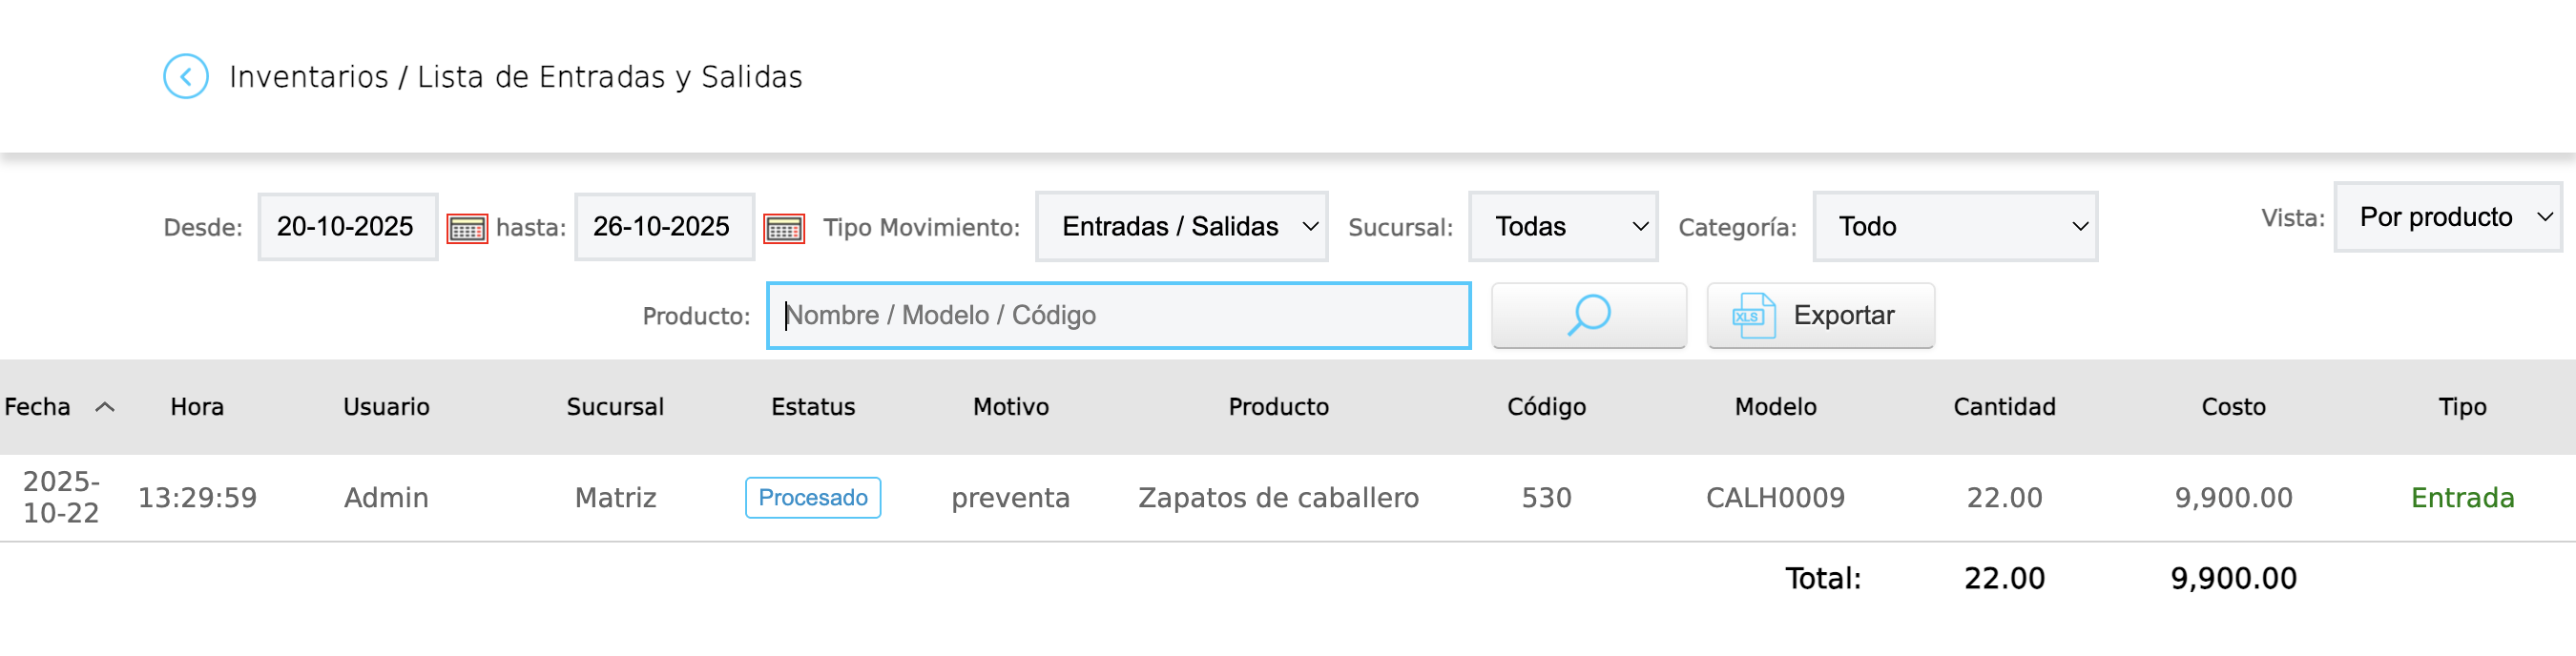This screenshot has height=656, width=2576.
Task: Focus the Producto search box
Action: (1117, 316)
